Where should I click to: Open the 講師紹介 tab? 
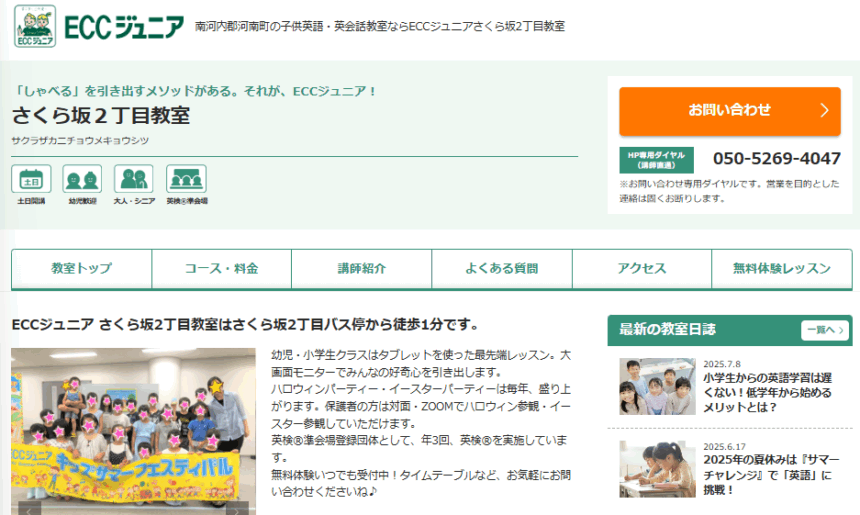362,269
